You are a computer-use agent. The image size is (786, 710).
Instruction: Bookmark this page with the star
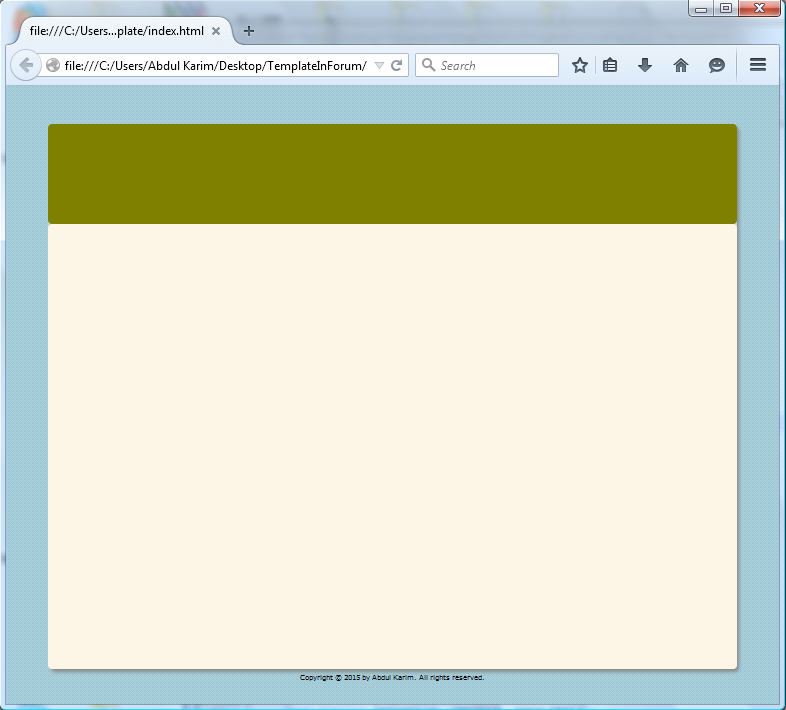580,65
